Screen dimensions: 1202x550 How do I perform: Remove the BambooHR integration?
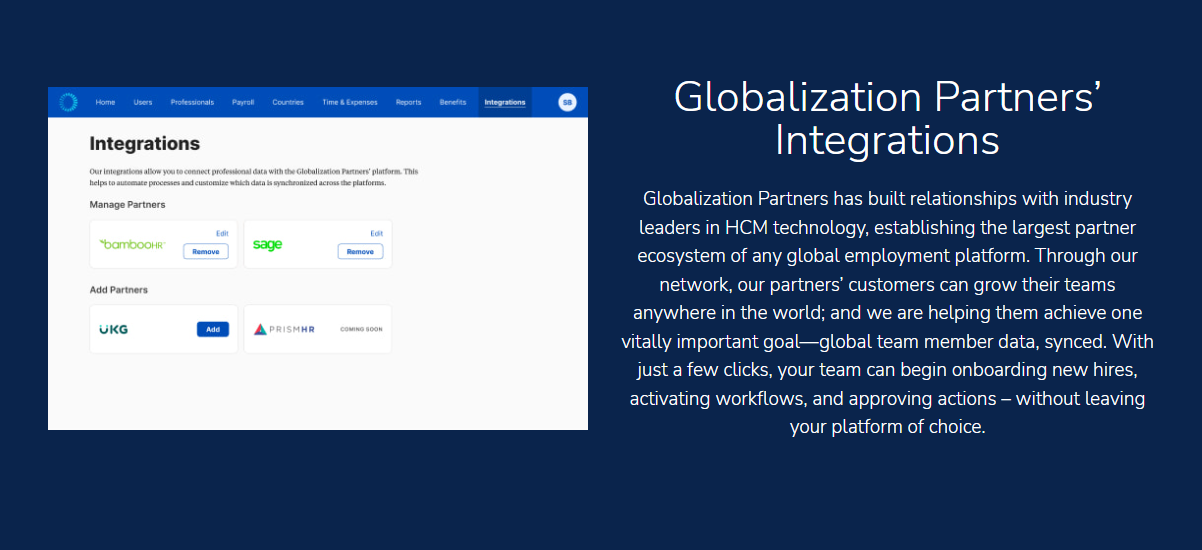click(206, 252)
